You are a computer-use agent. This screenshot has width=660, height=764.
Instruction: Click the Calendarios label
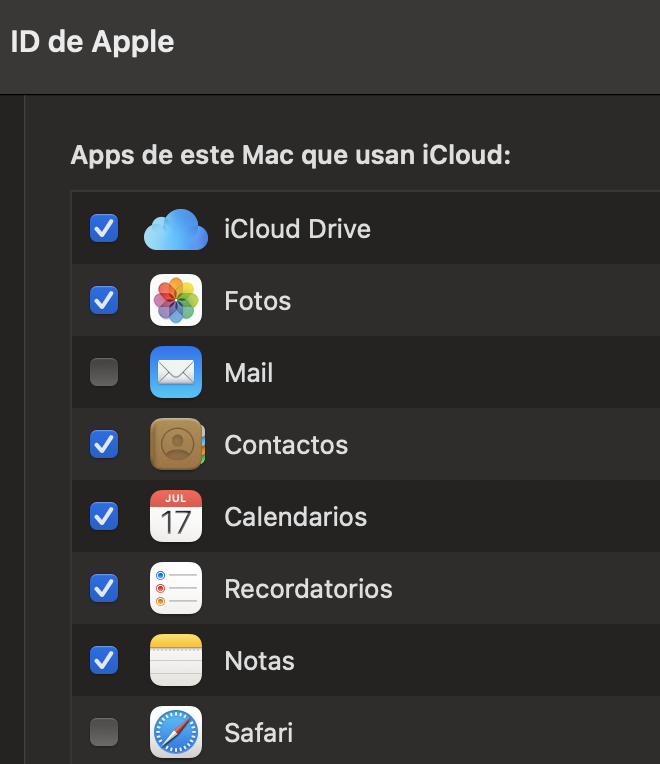(x=296, y=516)
